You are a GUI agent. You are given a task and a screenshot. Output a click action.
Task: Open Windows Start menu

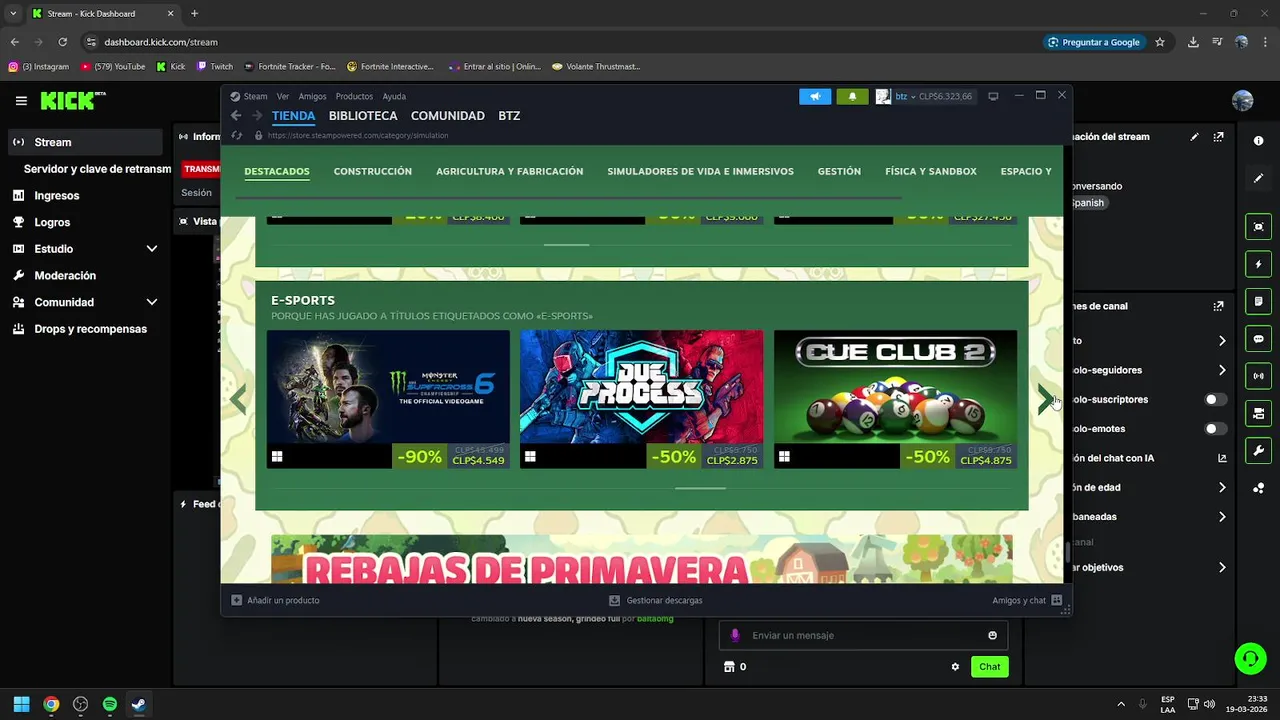(x=21, y=704)
